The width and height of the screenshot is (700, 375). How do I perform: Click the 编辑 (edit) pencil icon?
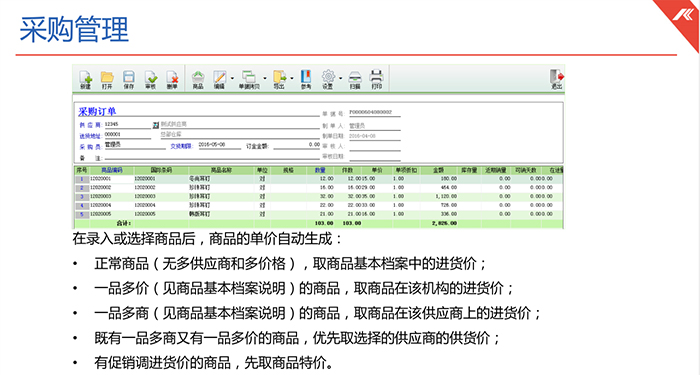click(219, 80)
